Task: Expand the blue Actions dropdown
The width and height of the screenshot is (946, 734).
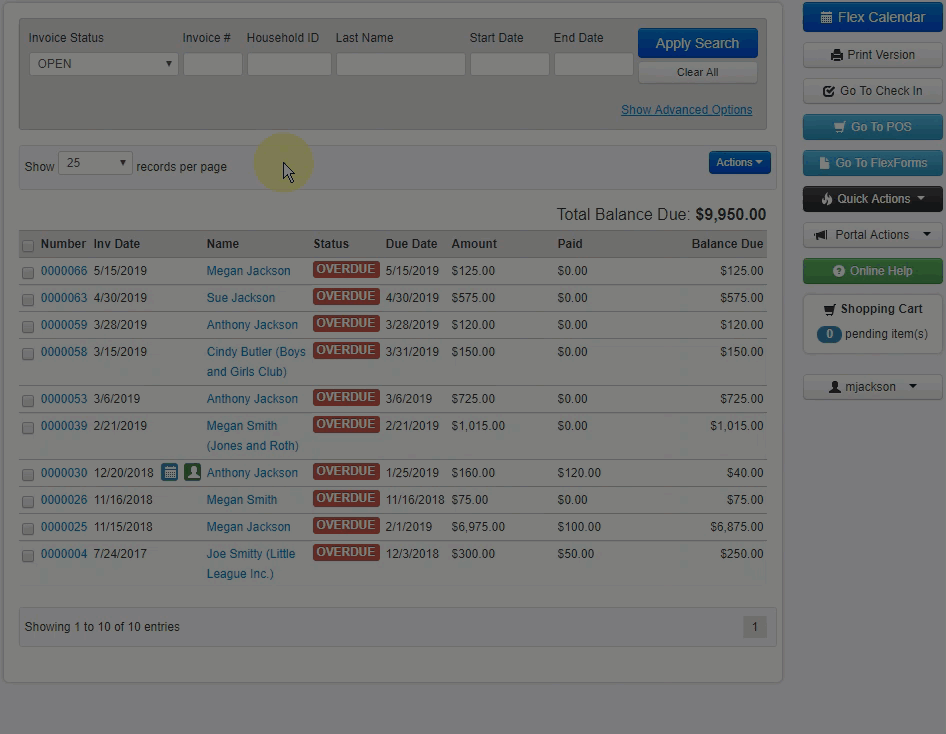Action: click(739, 162)
